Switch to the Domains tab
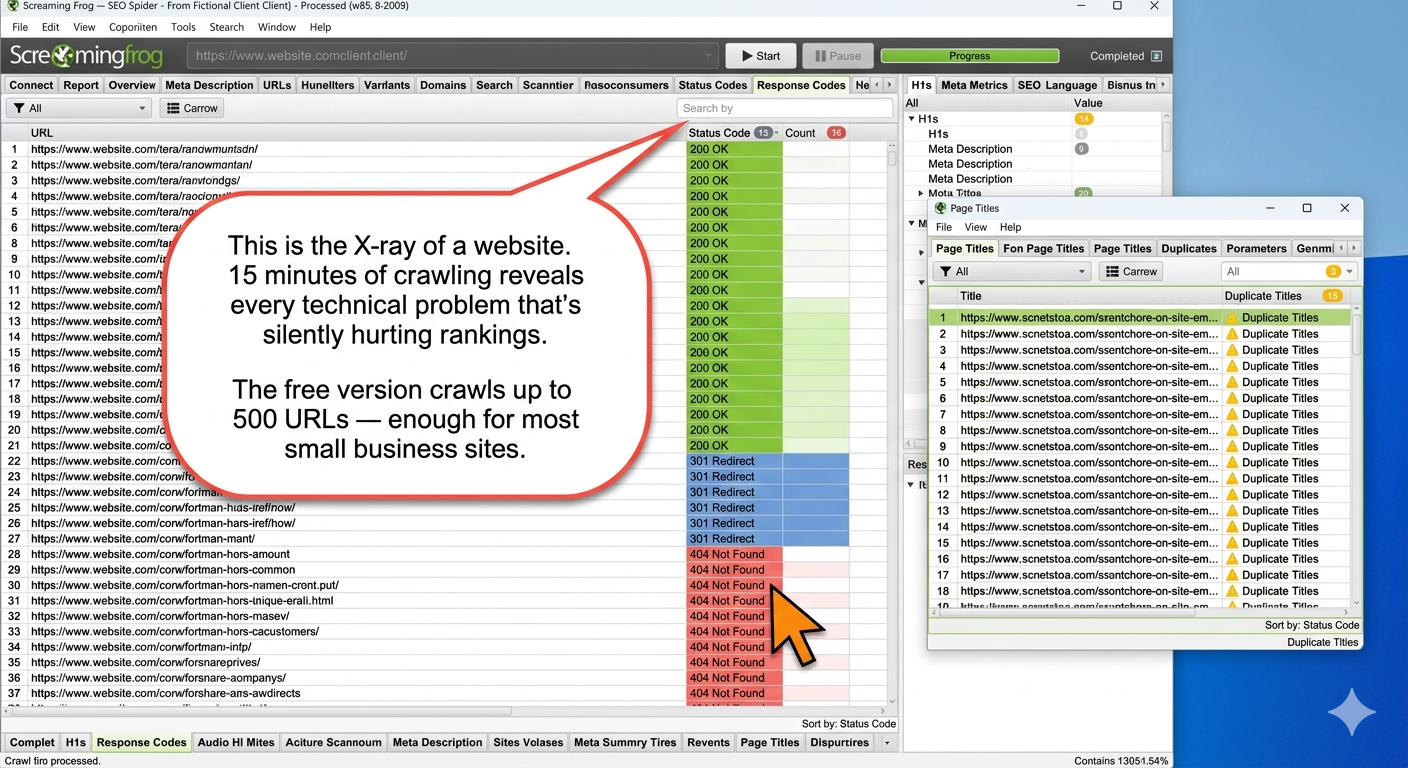This screenshot has width=1408, height=768. point(443,85)
